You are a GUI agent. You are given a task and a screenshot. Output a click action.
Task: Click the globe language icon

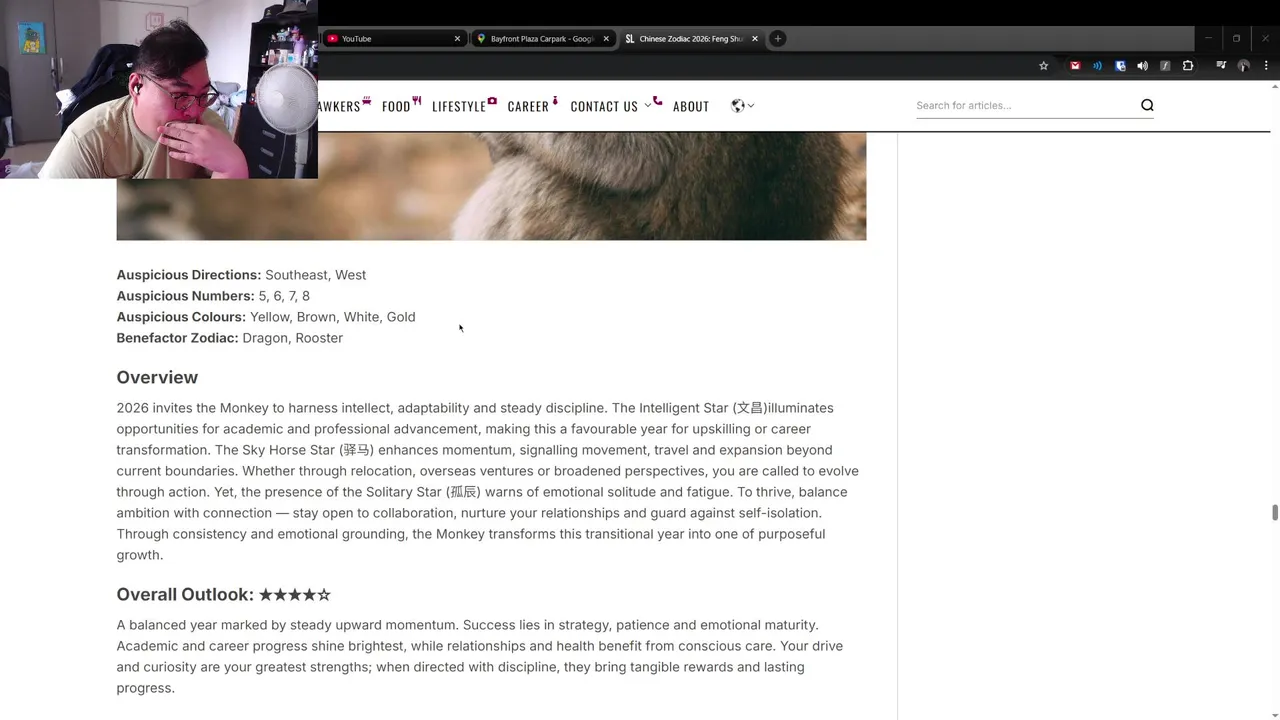pos(738,106)
